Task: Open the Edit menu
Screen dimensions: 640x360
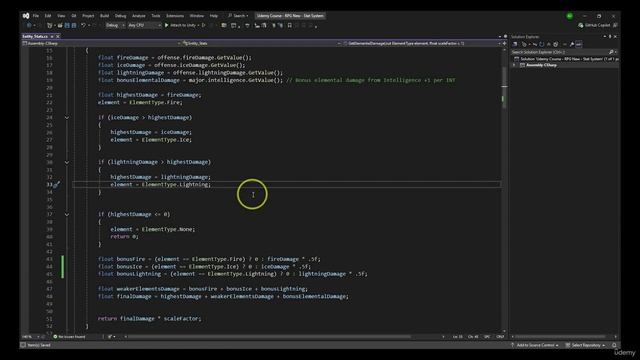Action: click(48, 16)
